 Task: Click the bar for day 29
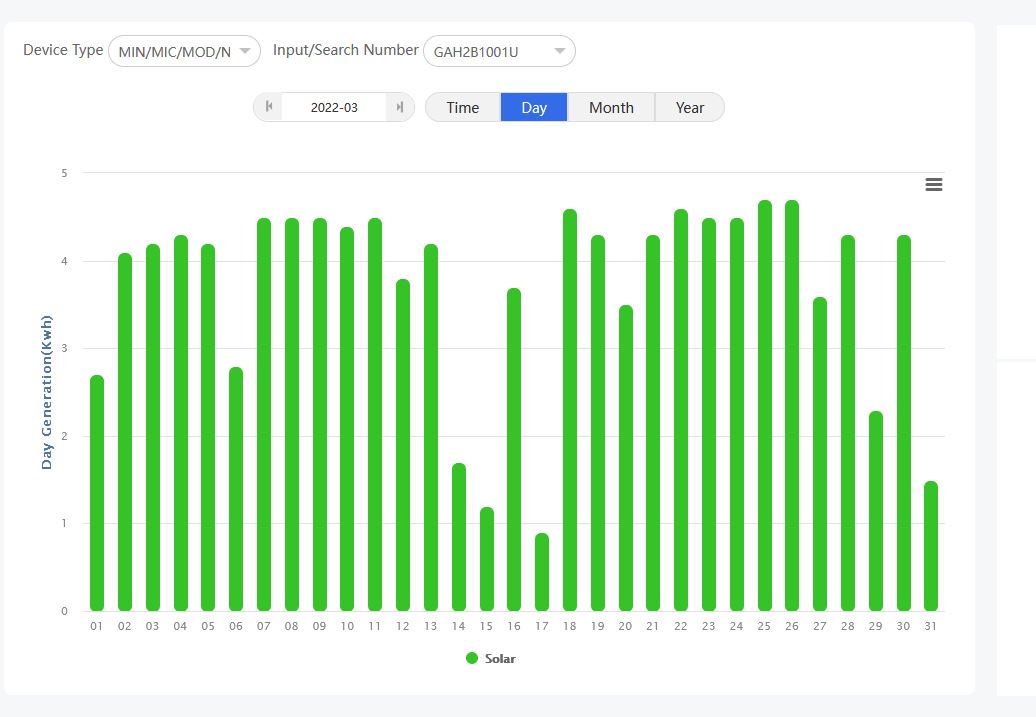(875, 511)
